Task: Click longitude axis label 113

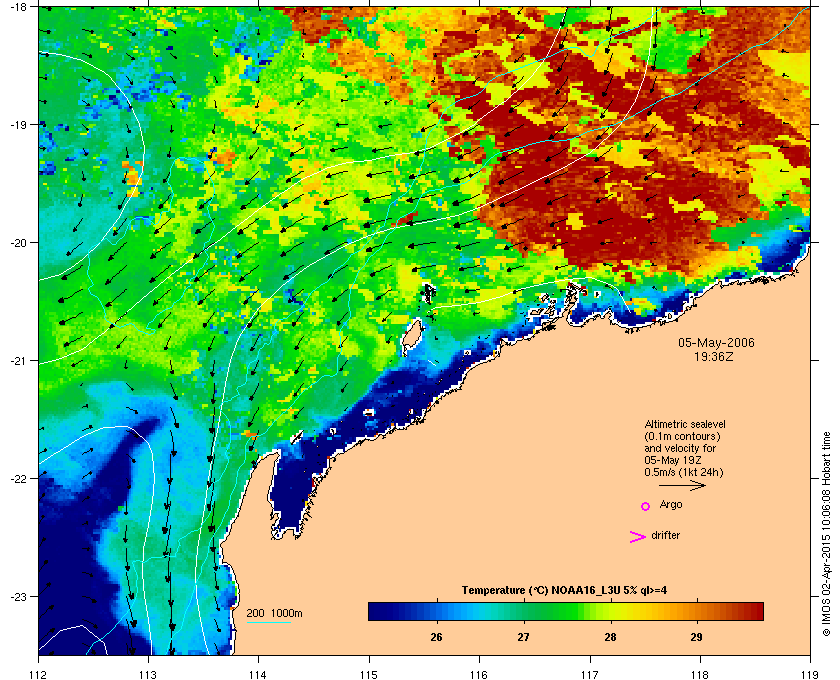Action: (148, 675)
